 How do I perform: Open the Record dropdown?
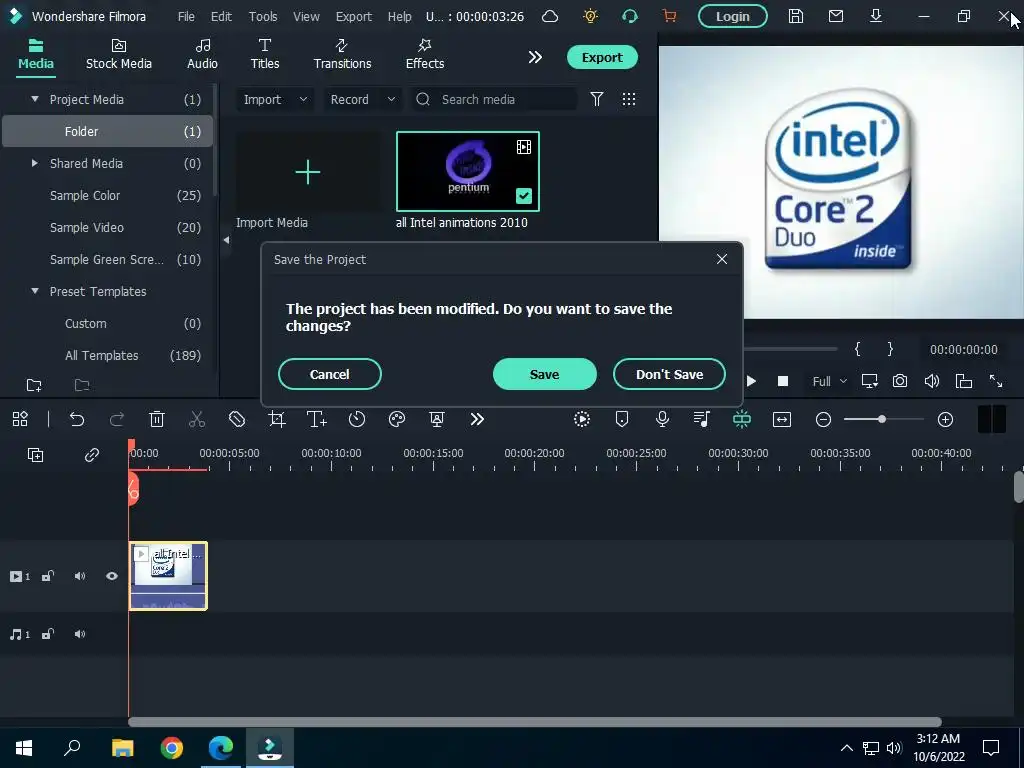click(362, 99)
